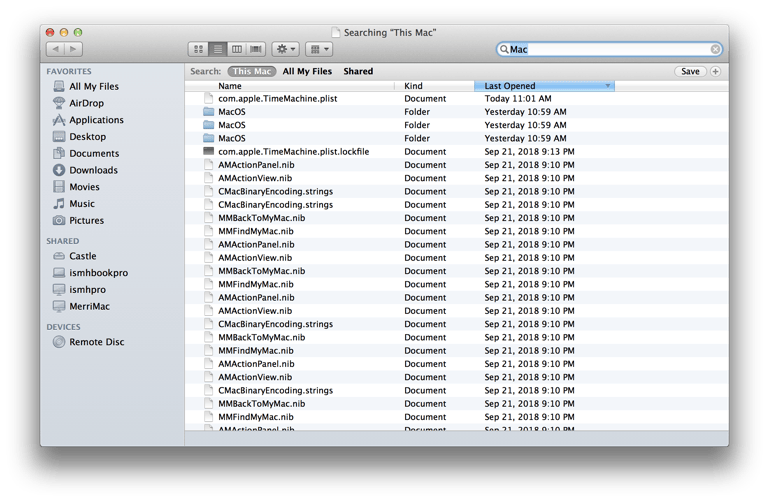This screenshot has width=769, height=502.
Task: Select shared computer ismhpro
Action: pyautogui.click(x=79, y=289)
